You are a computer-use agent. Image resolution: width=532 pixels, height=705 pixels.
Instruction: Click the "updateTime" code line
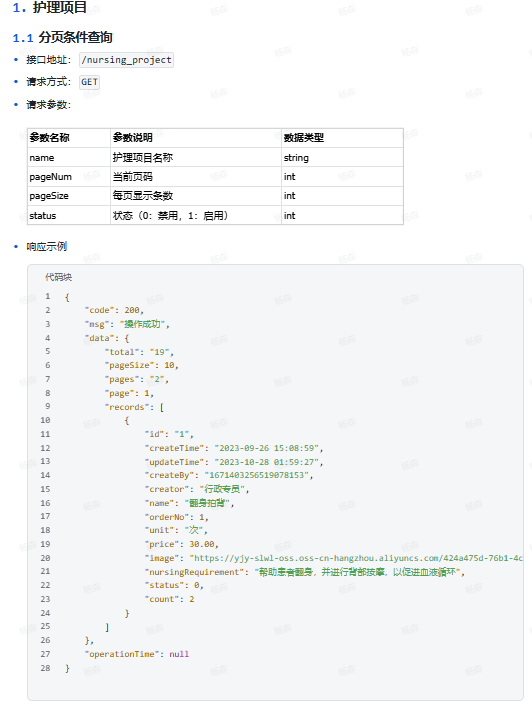point(234,462)
